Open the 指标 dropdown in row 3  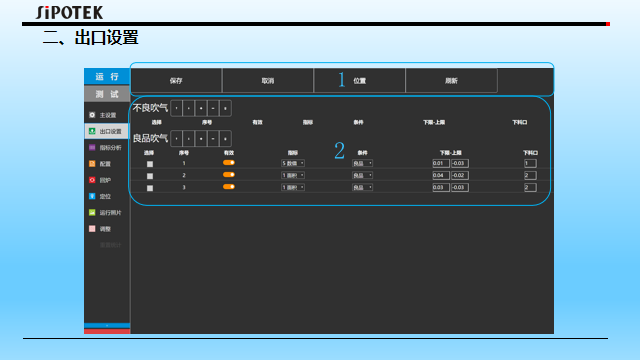tap(293, 187)
